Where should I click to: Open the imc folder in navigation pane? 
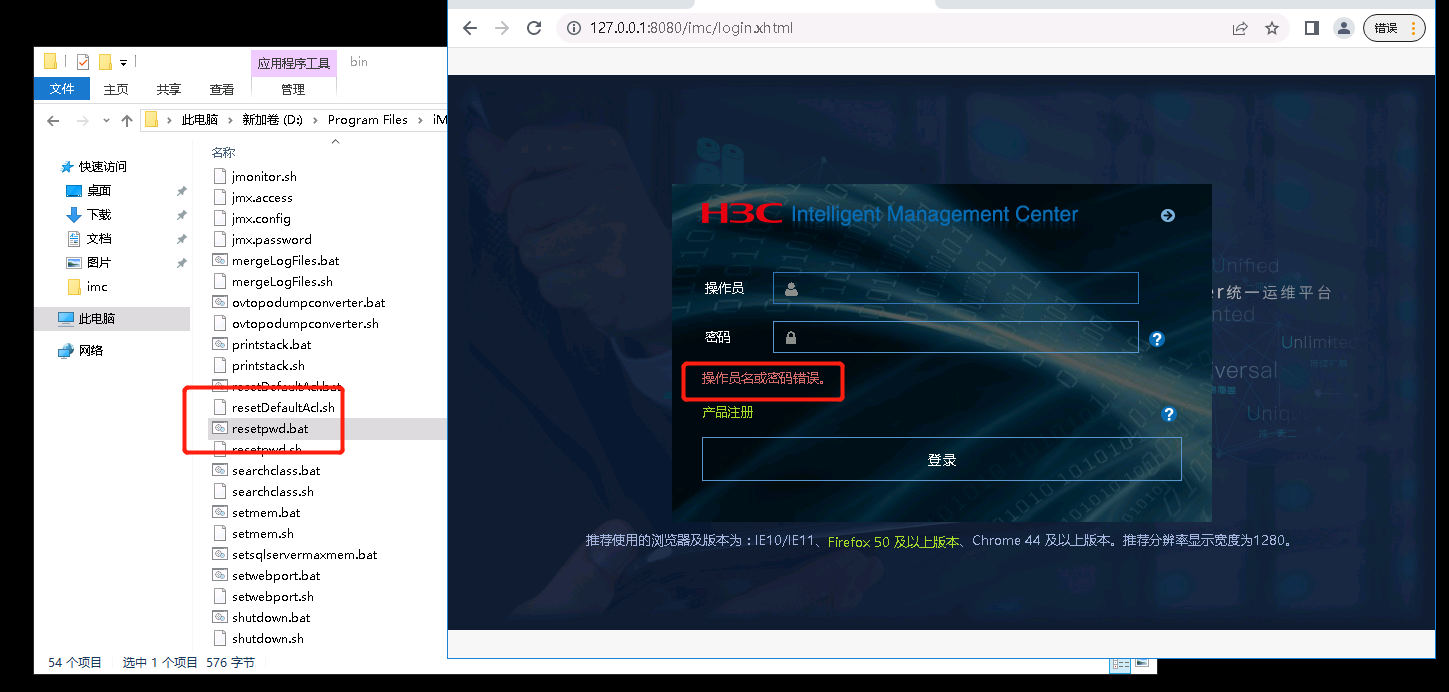click(96, 287)
